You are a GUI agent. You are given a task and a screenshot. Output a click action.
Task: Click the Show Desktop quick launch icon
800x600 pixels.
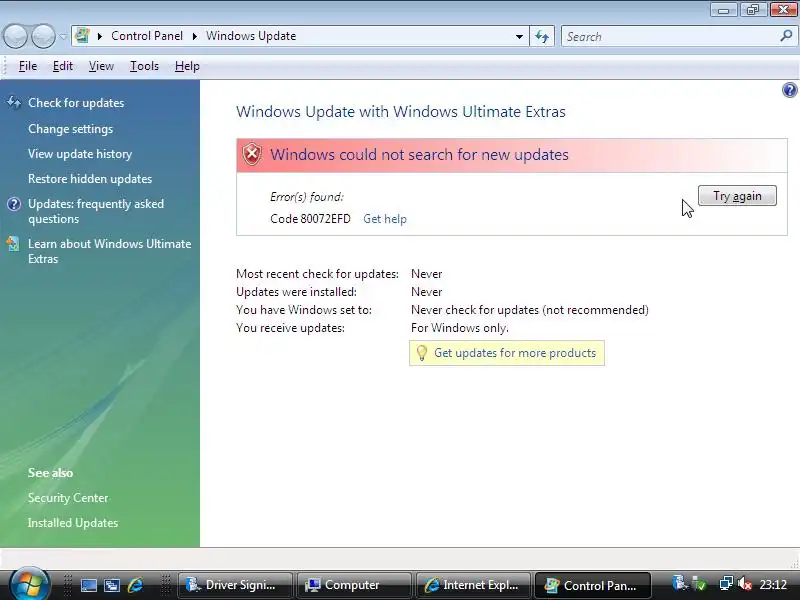click(88, 585)
